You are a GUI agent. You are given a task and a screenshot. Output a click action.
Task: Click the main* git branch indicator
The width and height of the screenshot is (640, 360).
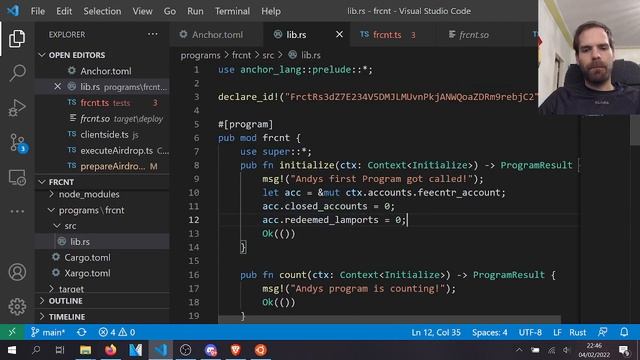click(x=48, y=332)
